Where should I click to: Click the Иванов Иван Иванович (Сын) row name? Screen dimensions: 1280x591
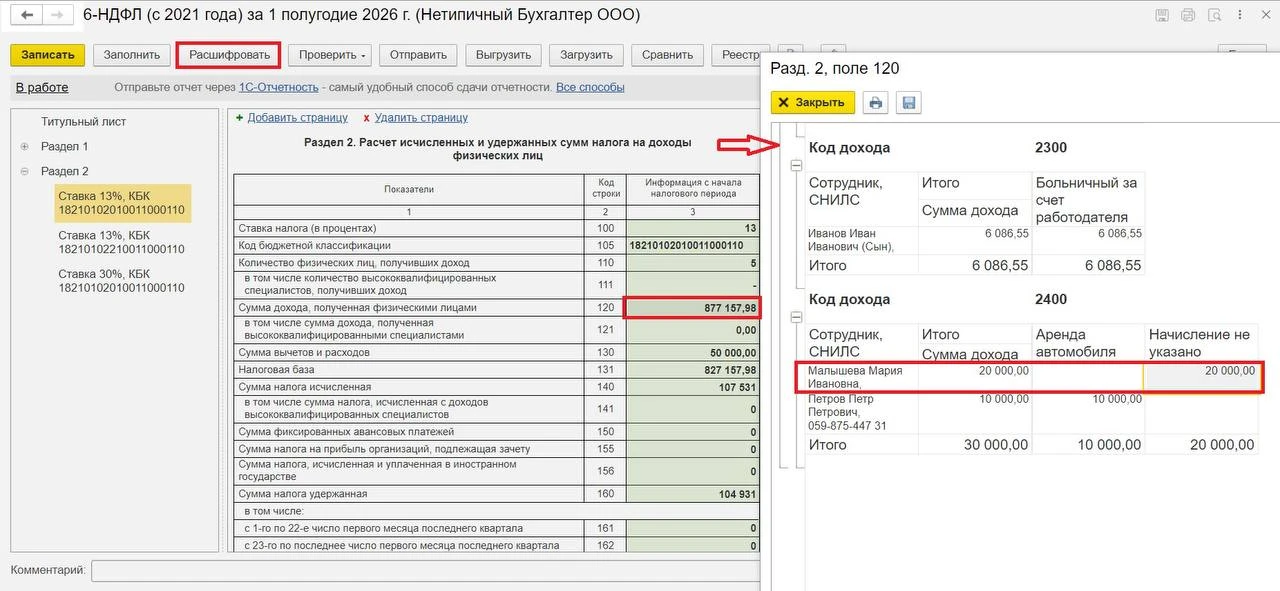pos(851,240)
